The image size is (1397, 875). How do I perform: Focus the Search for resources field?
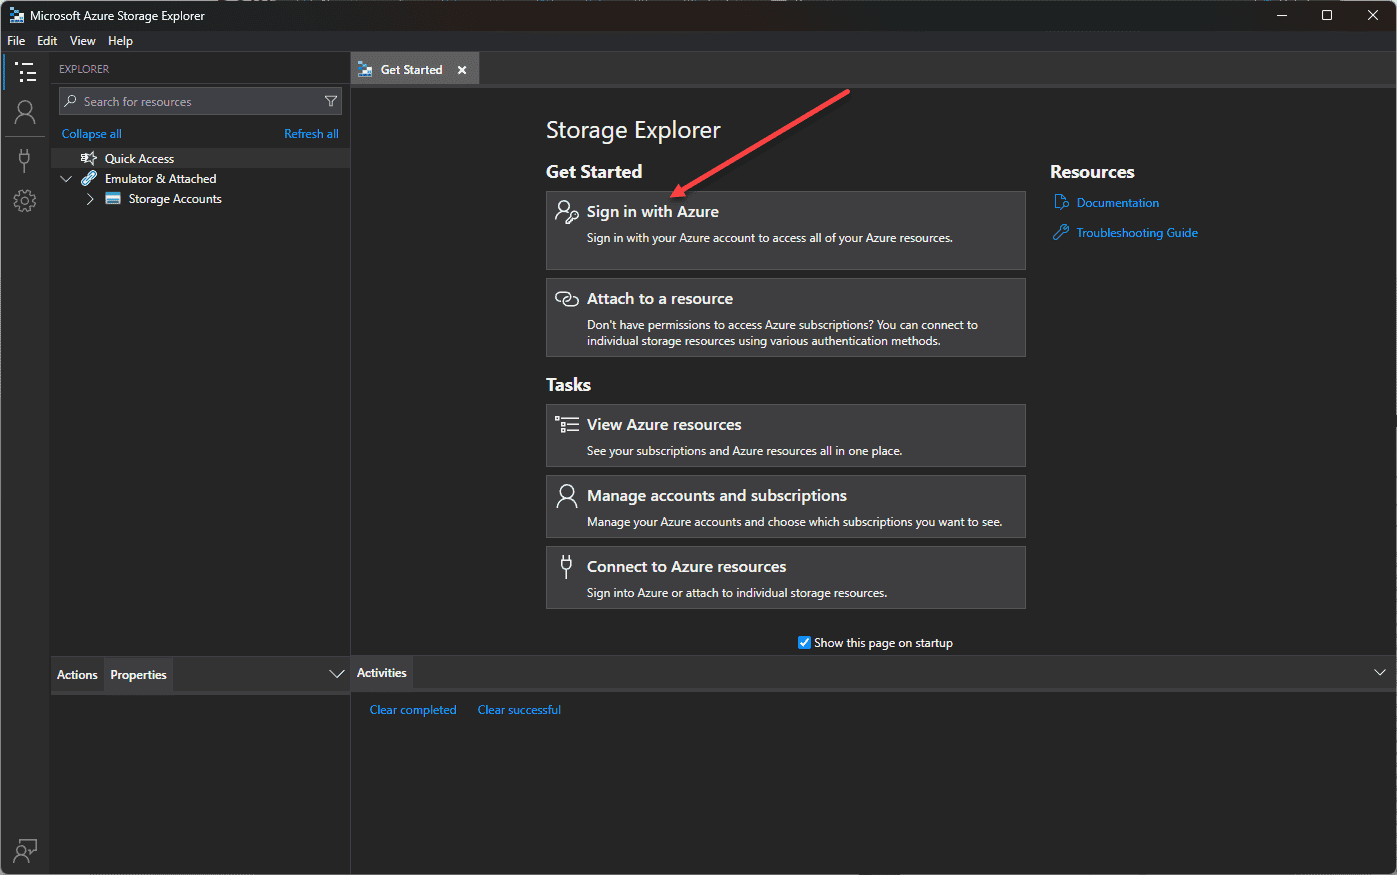[x=200, y=101]
